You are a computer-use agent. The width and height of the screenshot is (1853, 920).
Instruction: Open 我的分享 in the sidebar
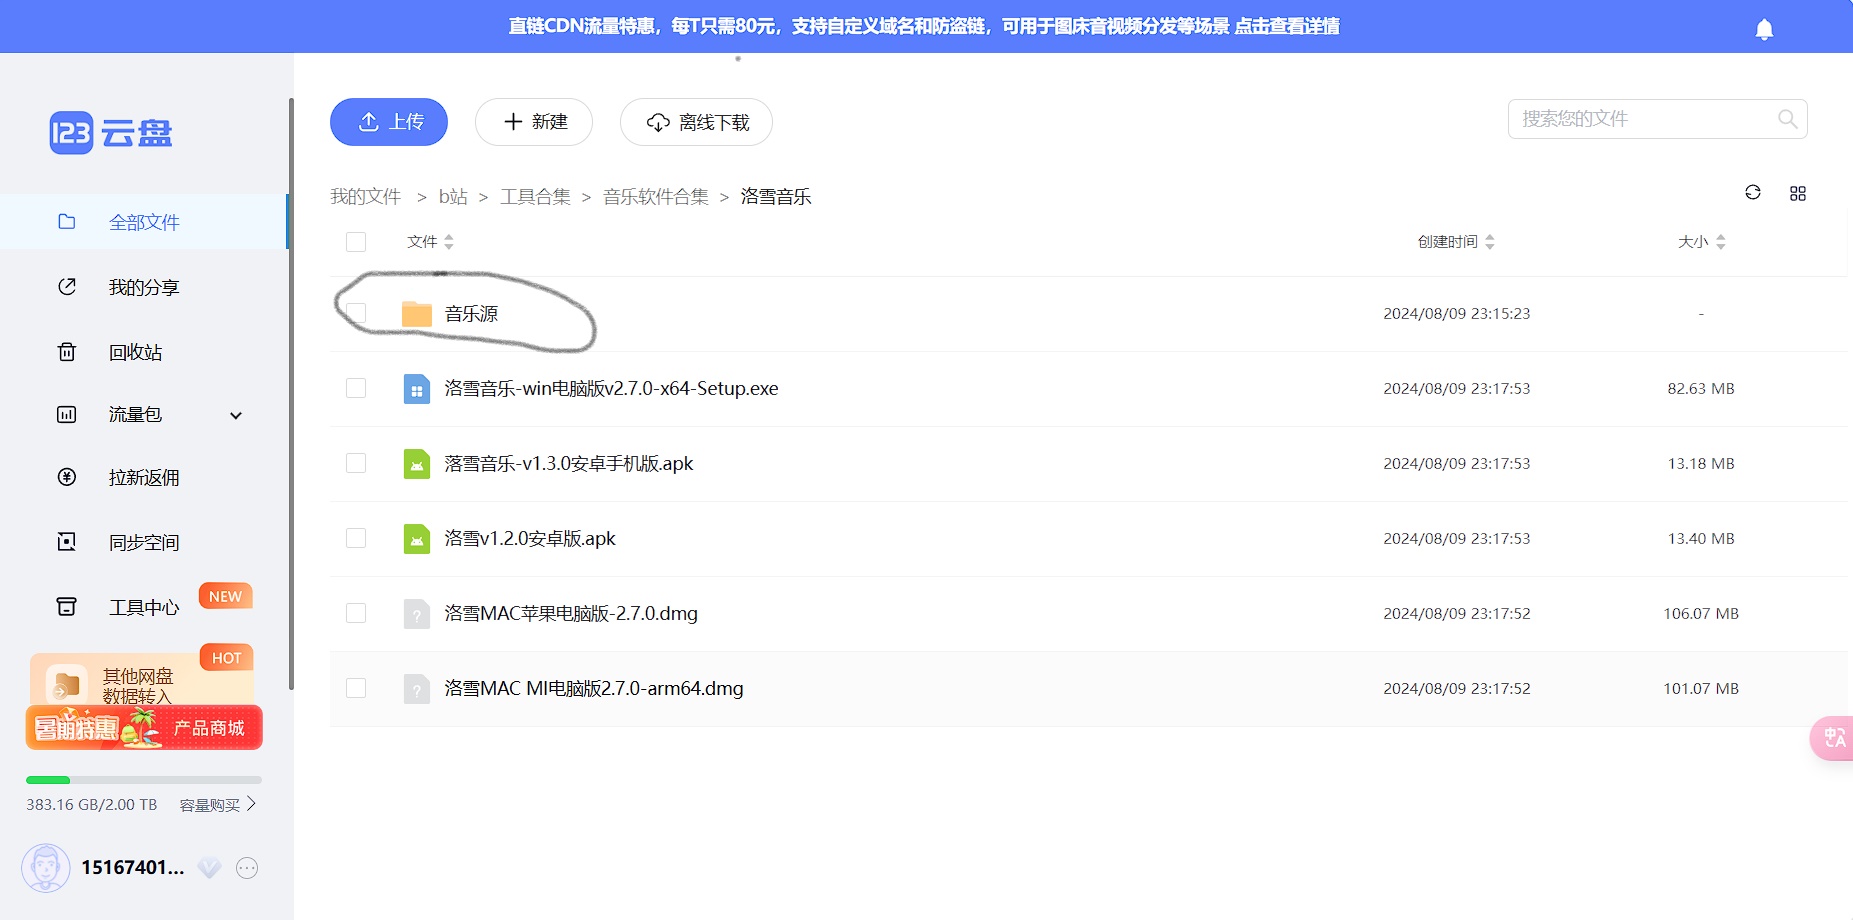pyautogui.click(x=144, y=287)
